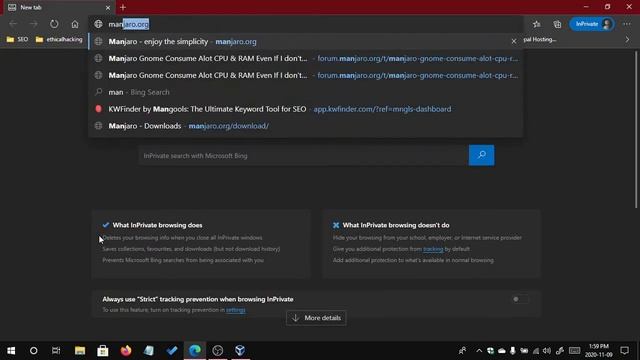Select KWFinder by Mangools suggestion
640x360 pixels.
click(x=305, y=109)
